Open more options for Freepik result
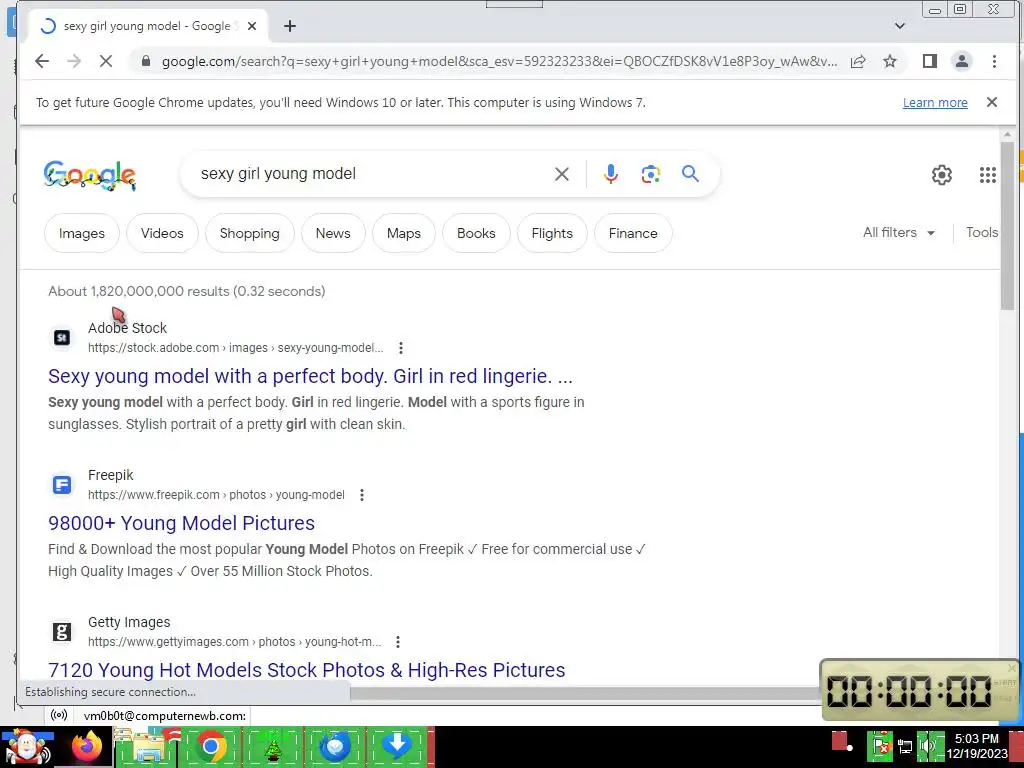This screenshot has height=768, width=1024. (362, 495)
